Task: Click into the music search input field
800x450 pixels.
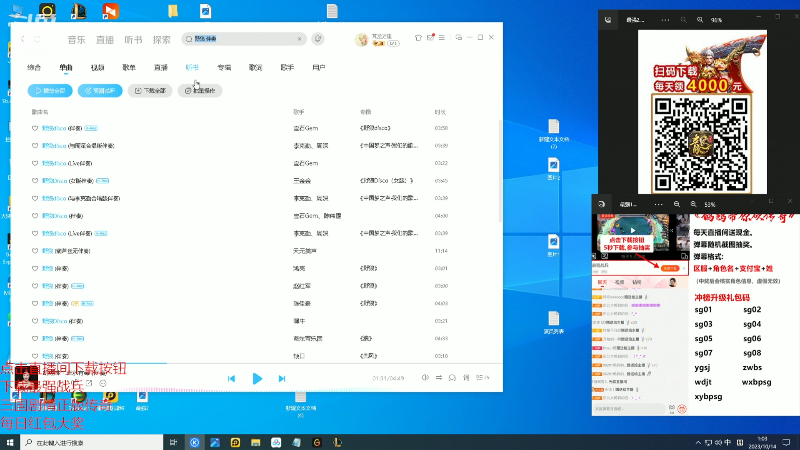Action: (244, 39)
